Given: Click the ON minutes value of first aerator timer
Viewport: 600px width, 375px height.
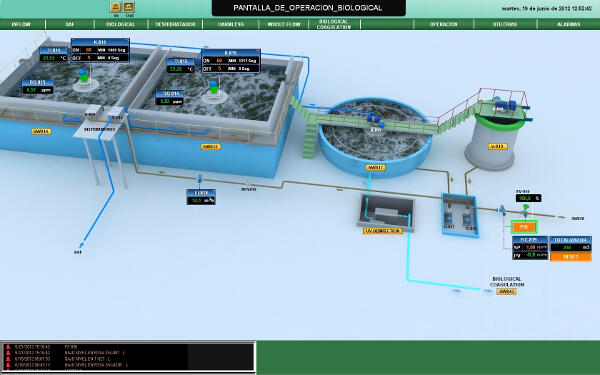Looking at the screenshot, I should [89, 50].
